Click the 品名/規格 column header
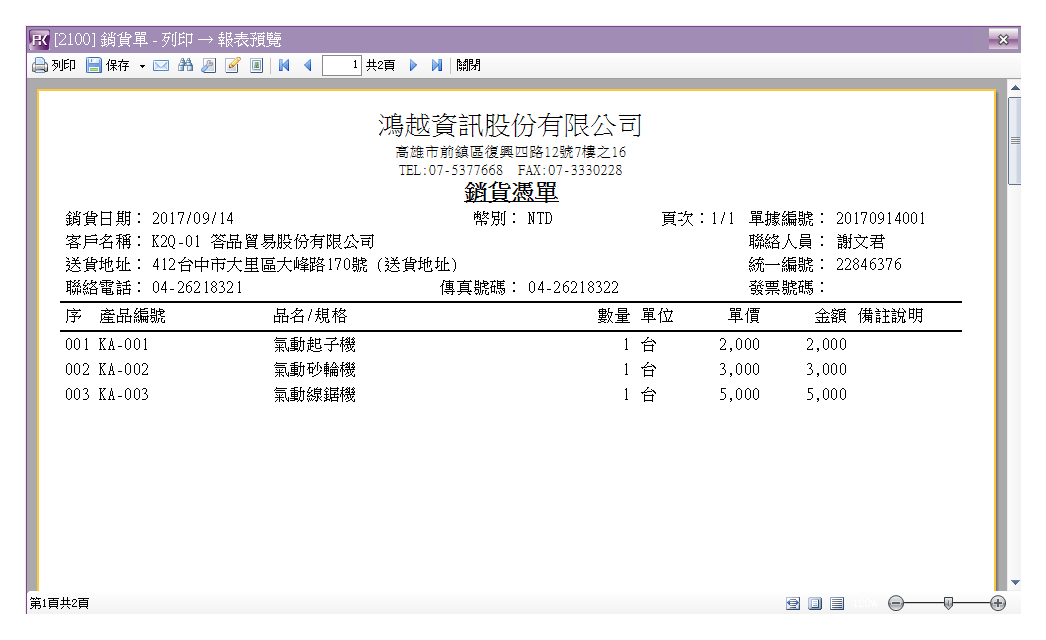1046x640 pixels. 310,316
